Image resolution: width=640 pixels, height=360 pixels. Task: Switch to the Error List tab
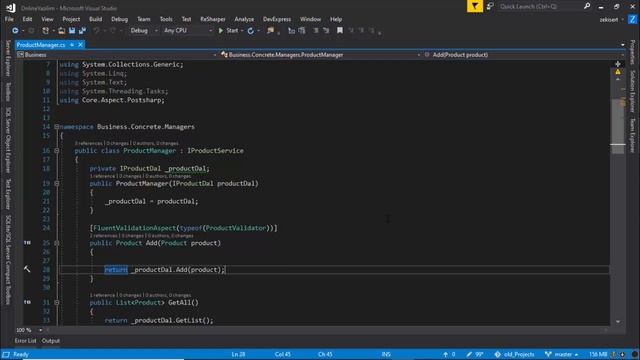coord(25,341)
